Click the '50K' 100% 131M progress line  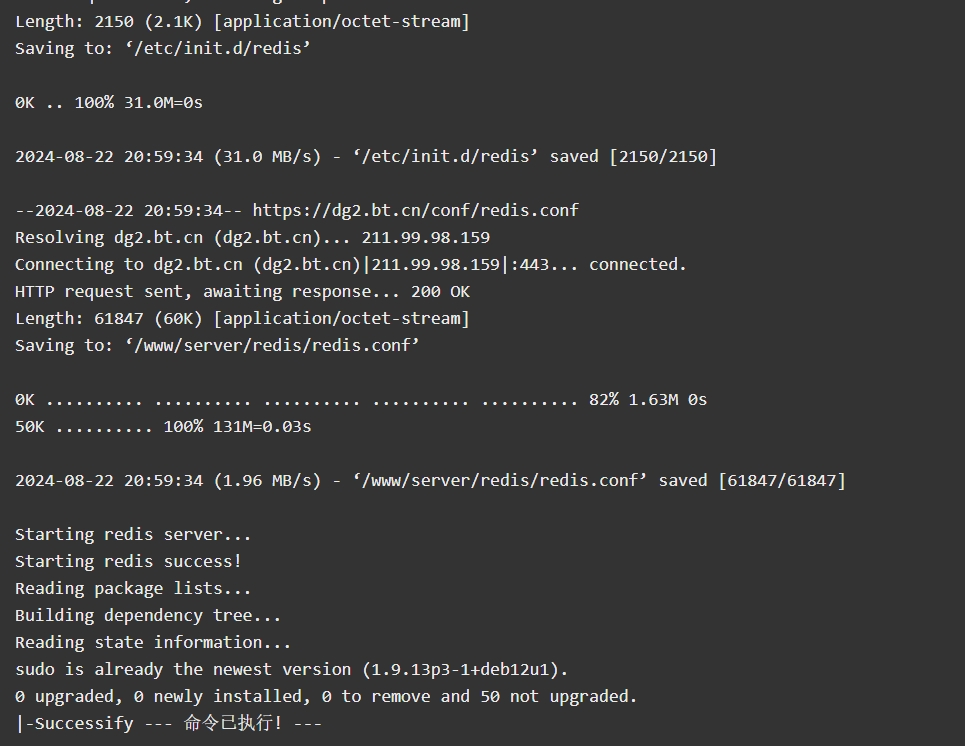(x=163, y=427)
